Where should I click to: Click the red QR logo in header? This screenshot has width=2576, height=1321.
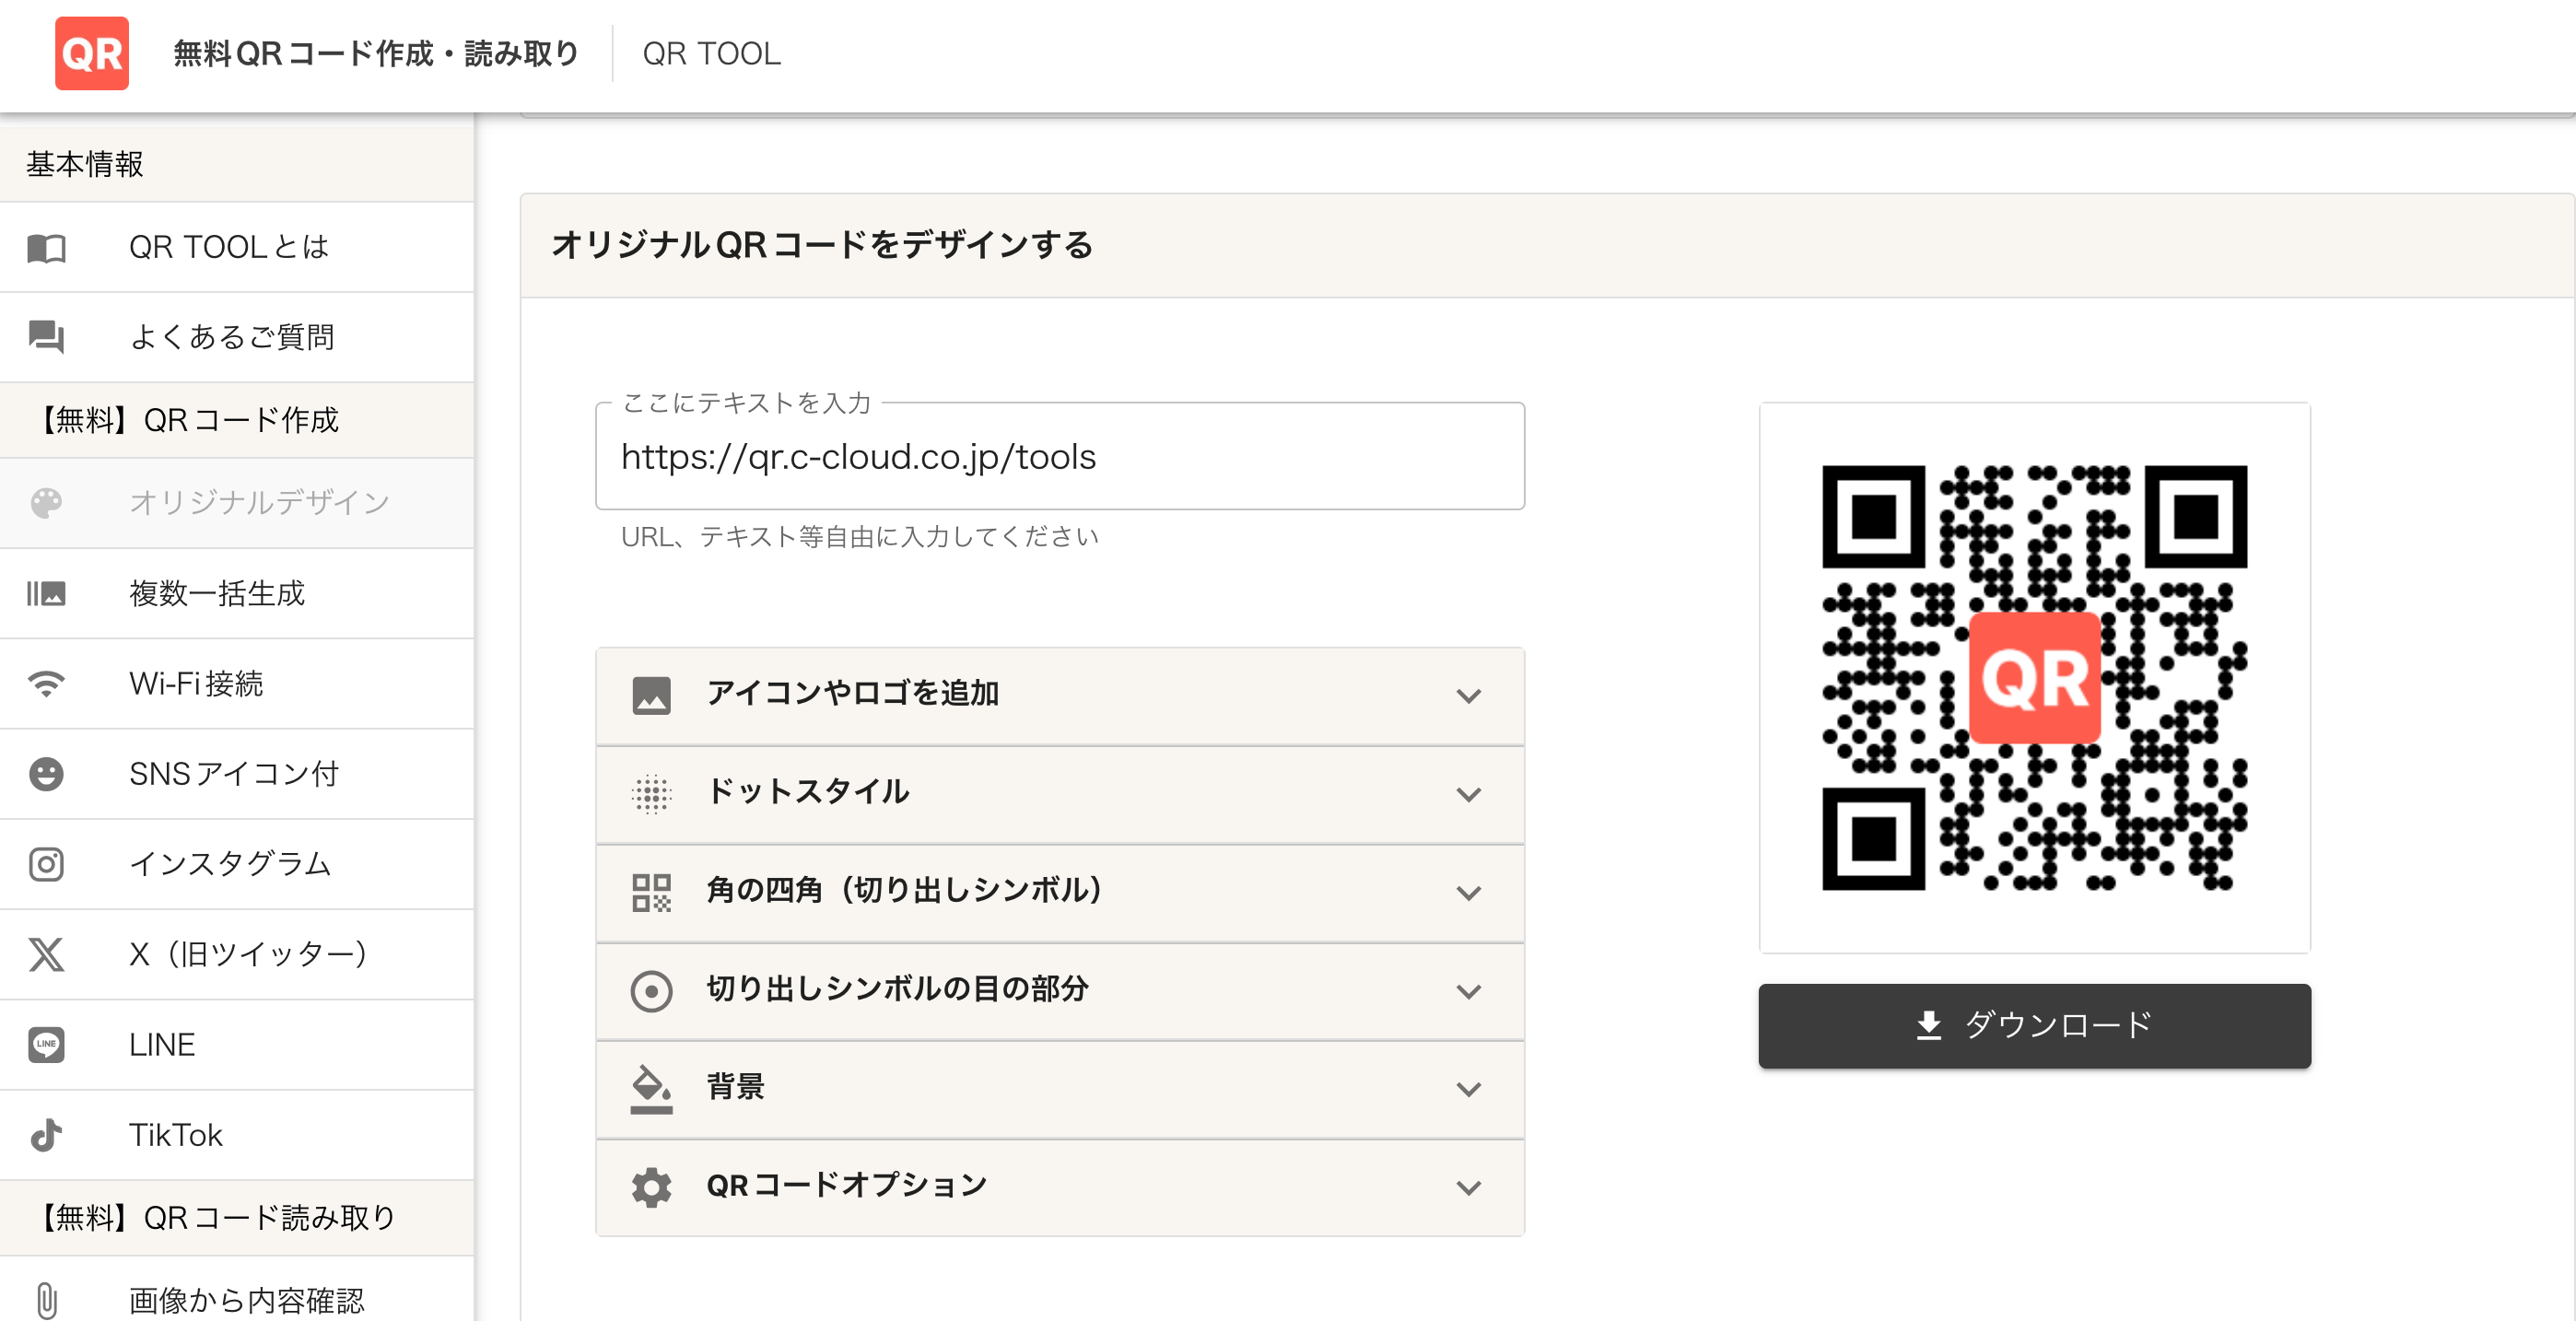point(91,53)
